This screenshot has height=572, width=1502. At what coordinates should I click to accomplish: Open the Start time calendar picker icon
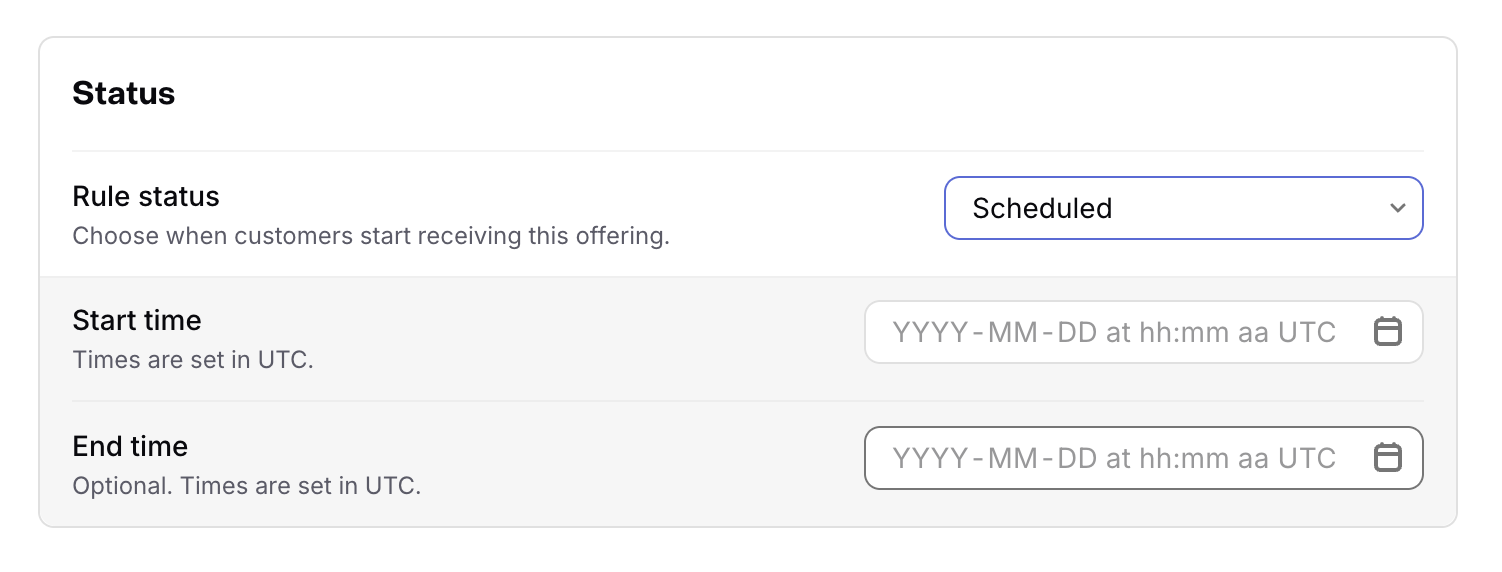click(x=1387, y=332)
